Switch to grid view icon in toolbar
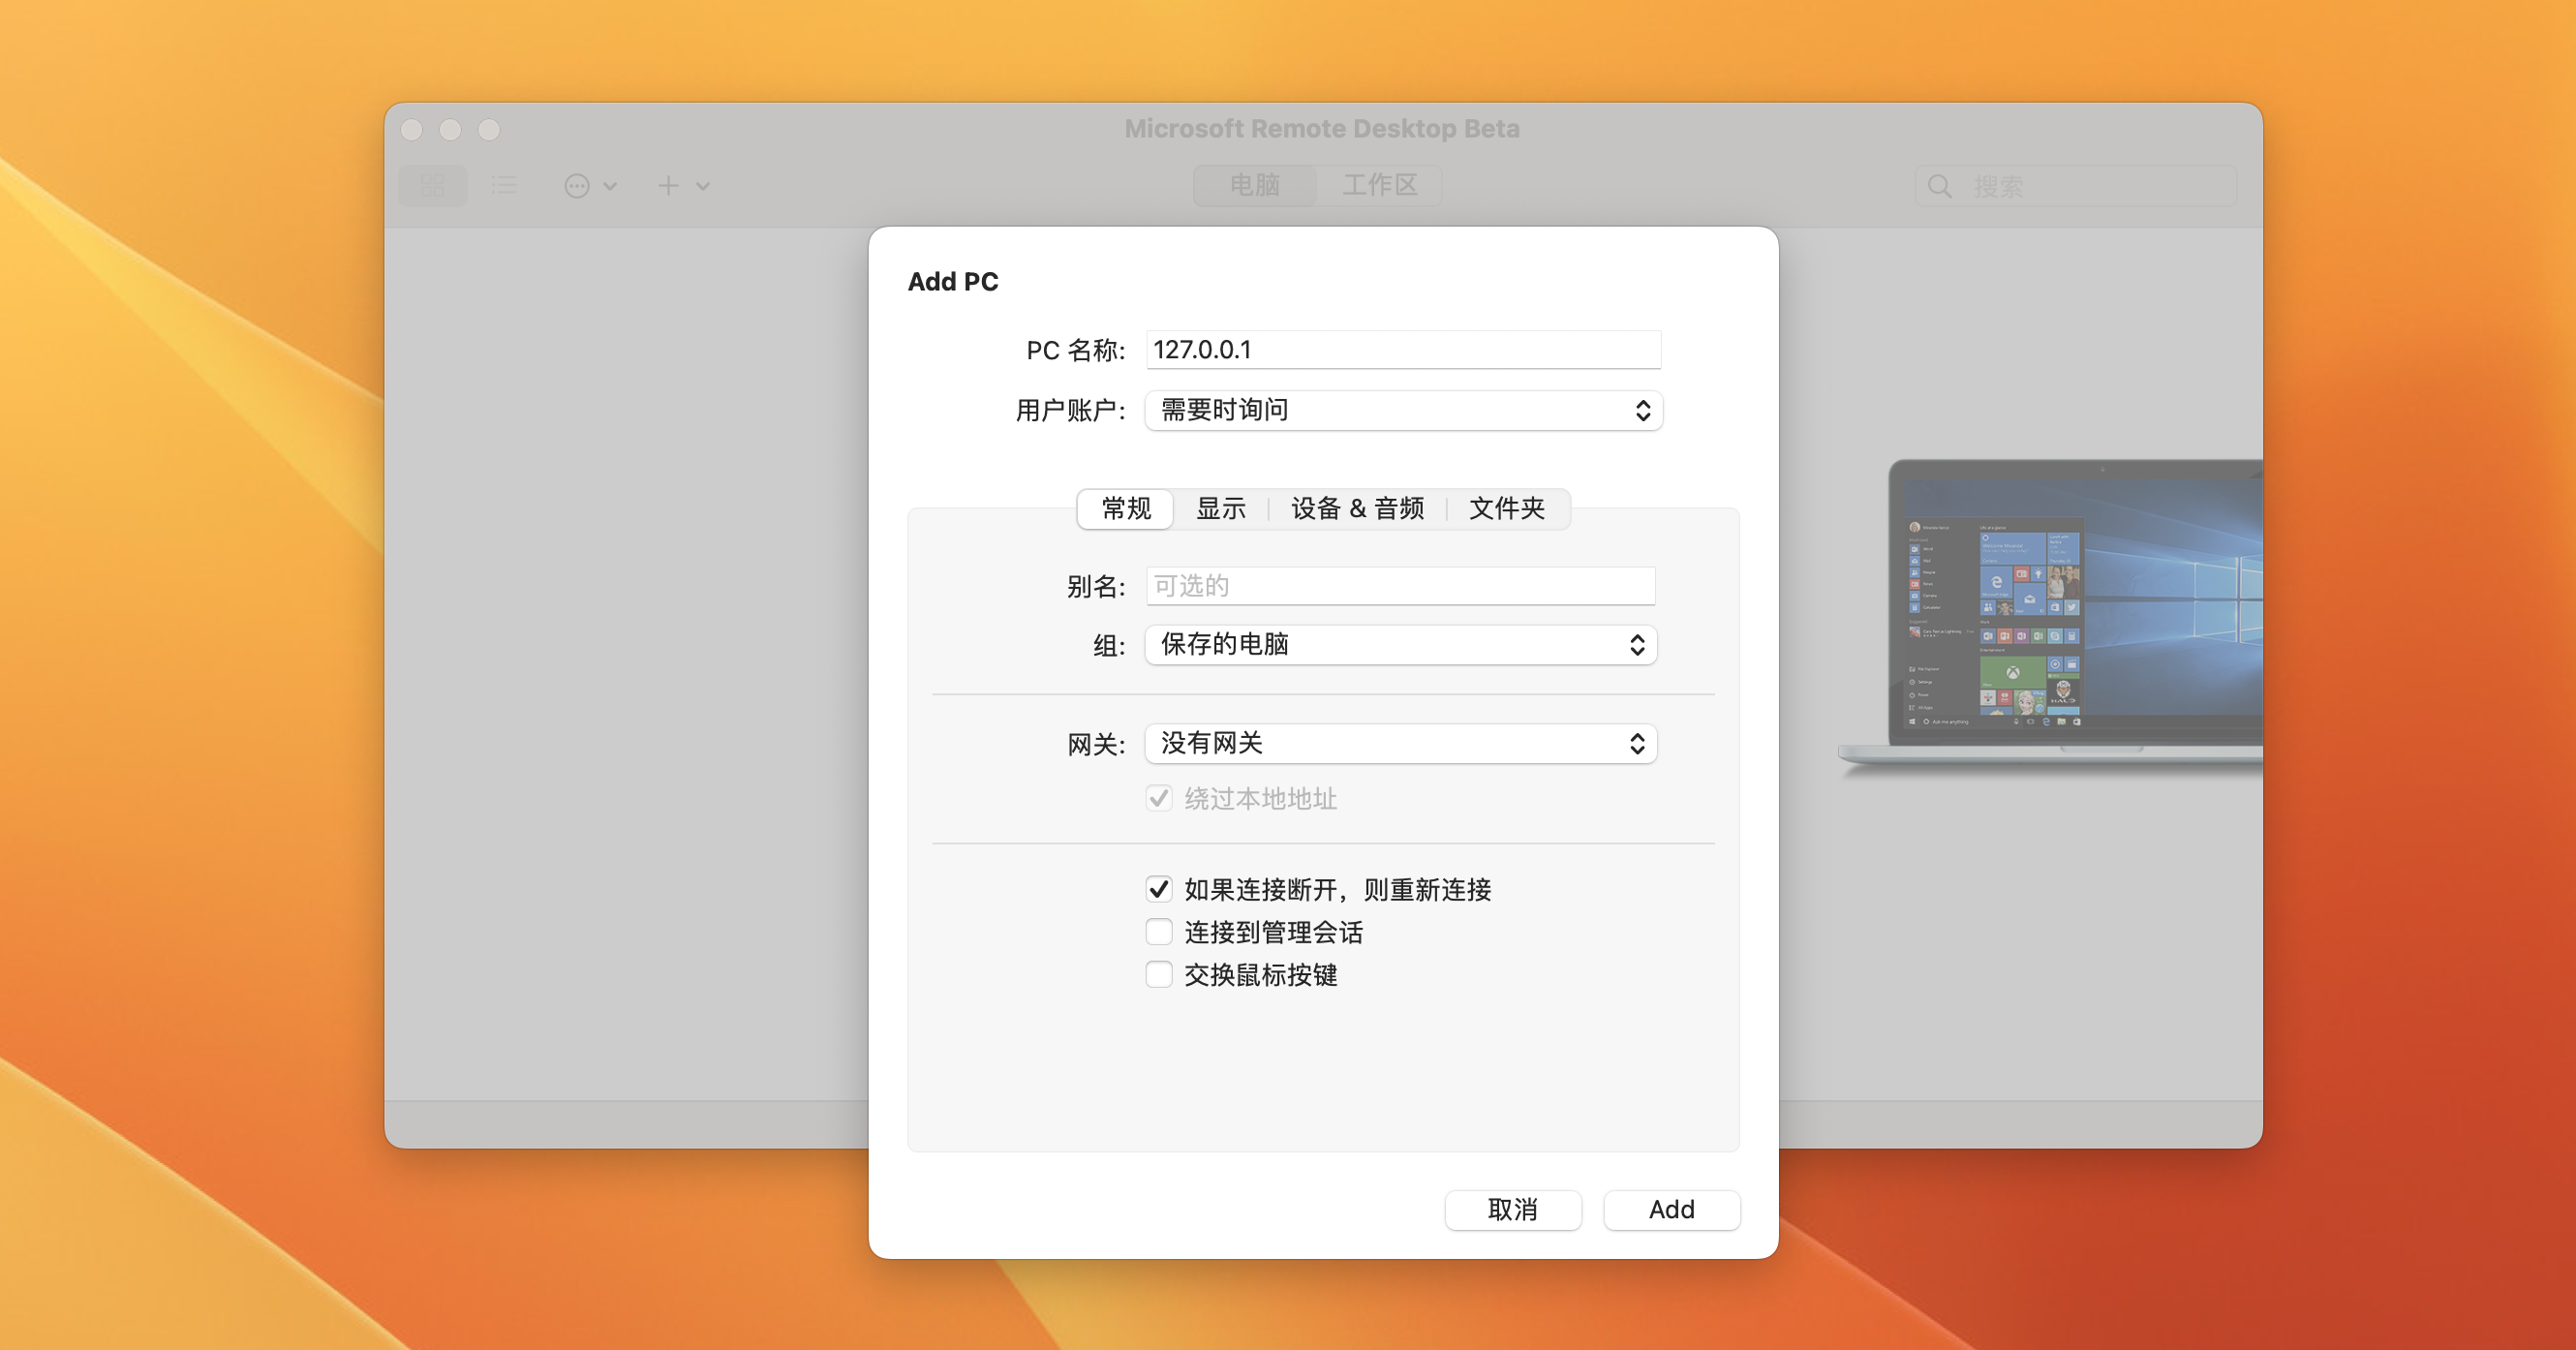Image resolution: width=2576 pixels, height=1350 pixels. pyautogui.click(x=432, y=186)
